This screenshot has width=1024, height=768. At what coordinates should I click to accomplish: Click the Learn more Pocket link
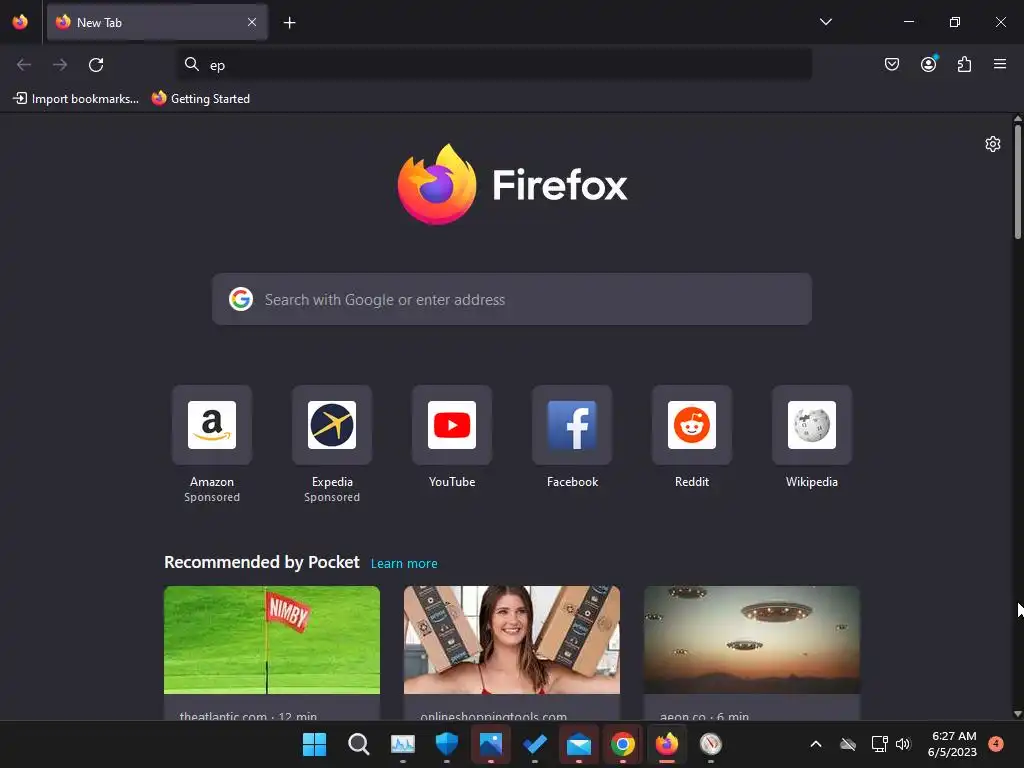pyautogui.click(x=404, y=564)
